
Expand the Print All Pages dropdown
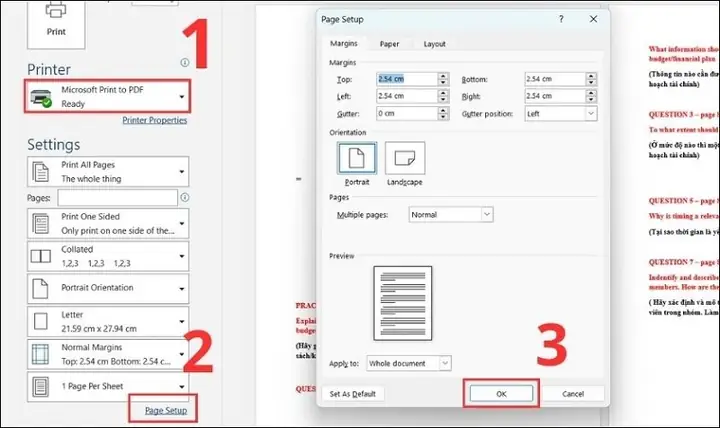tap(108, 172)
